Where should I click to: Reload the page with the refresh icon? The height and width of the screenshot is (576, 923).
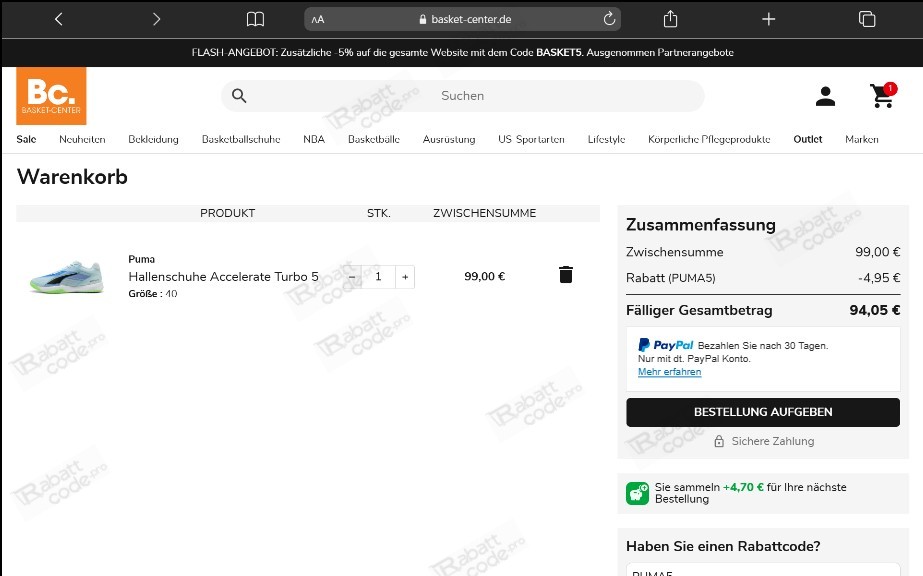(x=609, y=19)
